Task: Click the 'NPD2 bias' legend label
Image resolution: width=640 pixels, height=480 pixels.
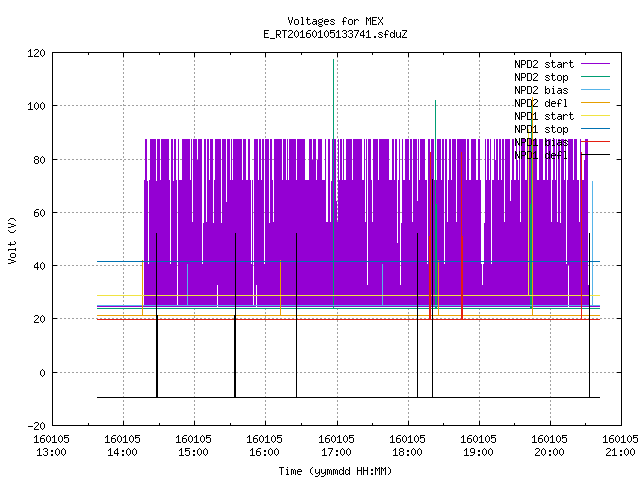Action: [x=541, y=90]
